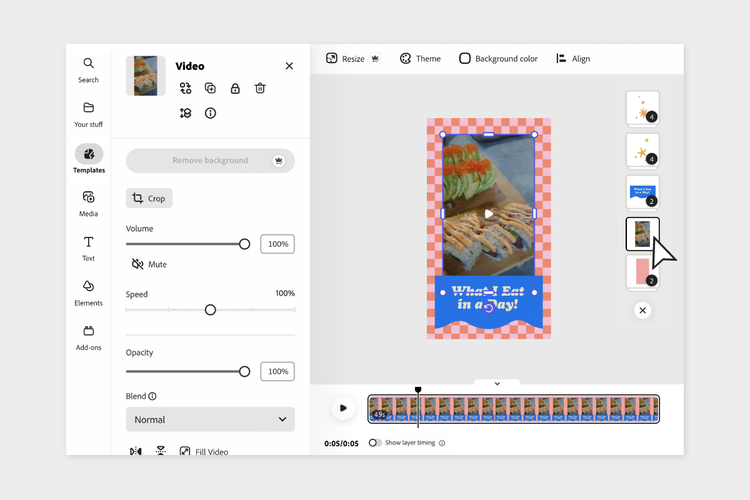Image resolution: width=750 pixels, height=500 pixels.
Task: Collapse the timeline with chevron
Action: [x=497, y=383]
